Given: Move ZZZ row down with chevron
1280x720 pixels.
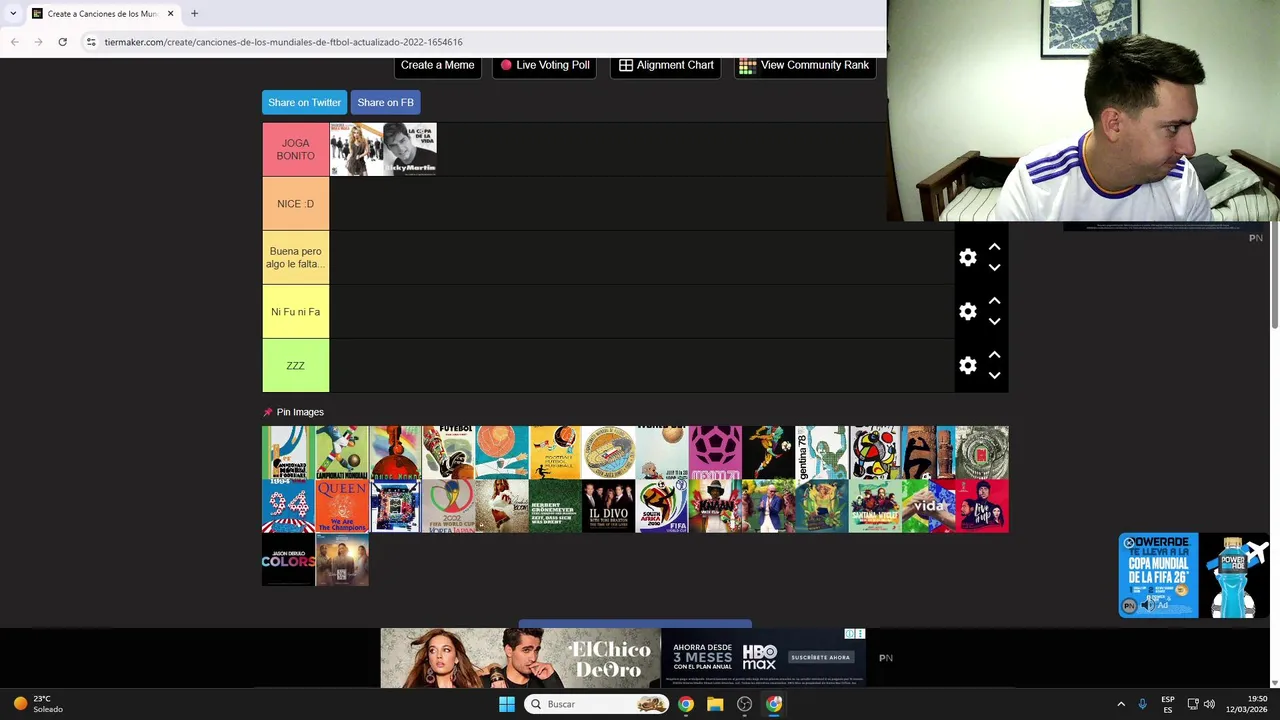Looking at the screenshot, I should coord(994,375).
